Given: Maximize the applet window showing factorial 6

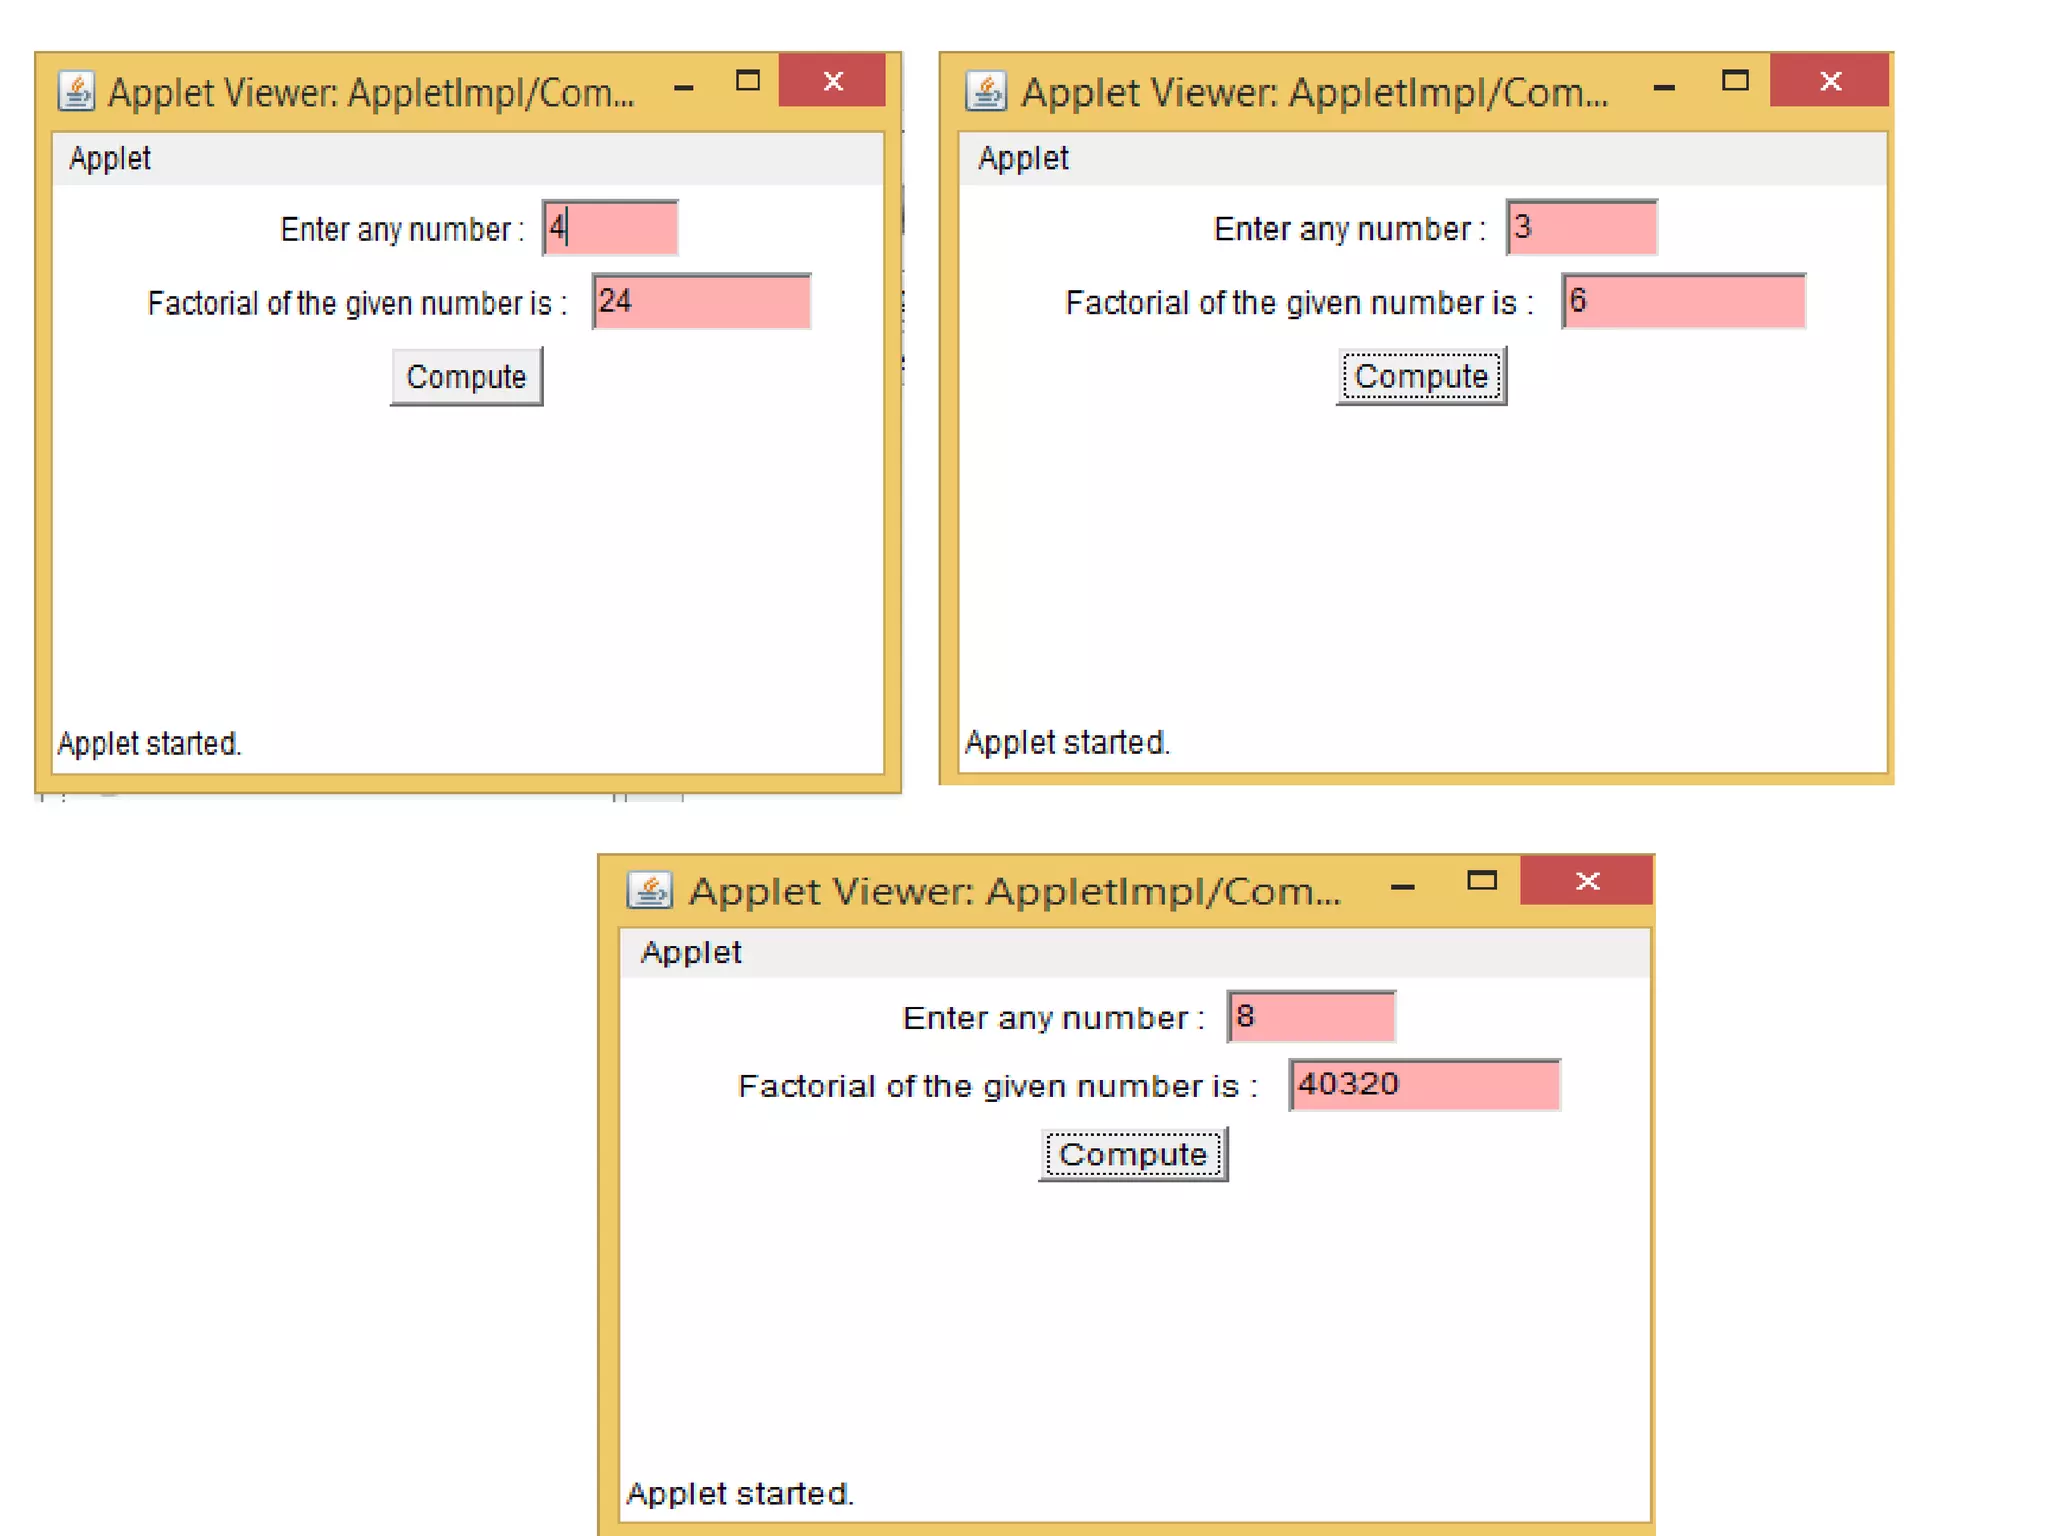Looking at the screenshot, I should [x=1735, y=81].
